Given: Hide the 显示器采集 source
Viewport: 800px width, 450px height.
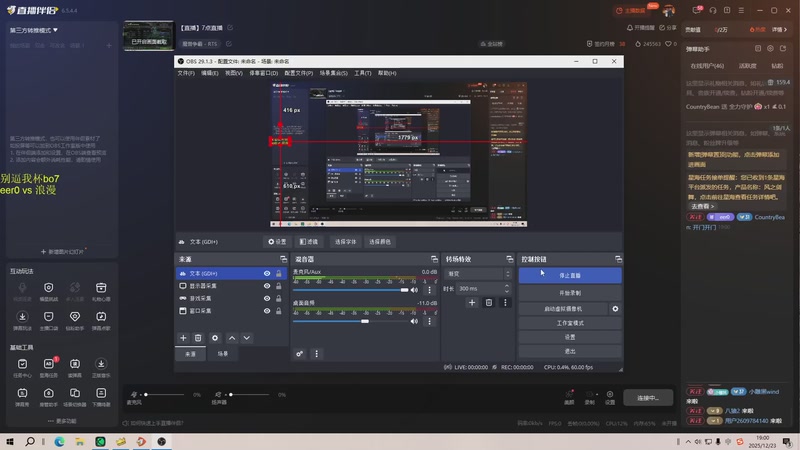Looking at the screenshot, I should (x=267, y=286).
